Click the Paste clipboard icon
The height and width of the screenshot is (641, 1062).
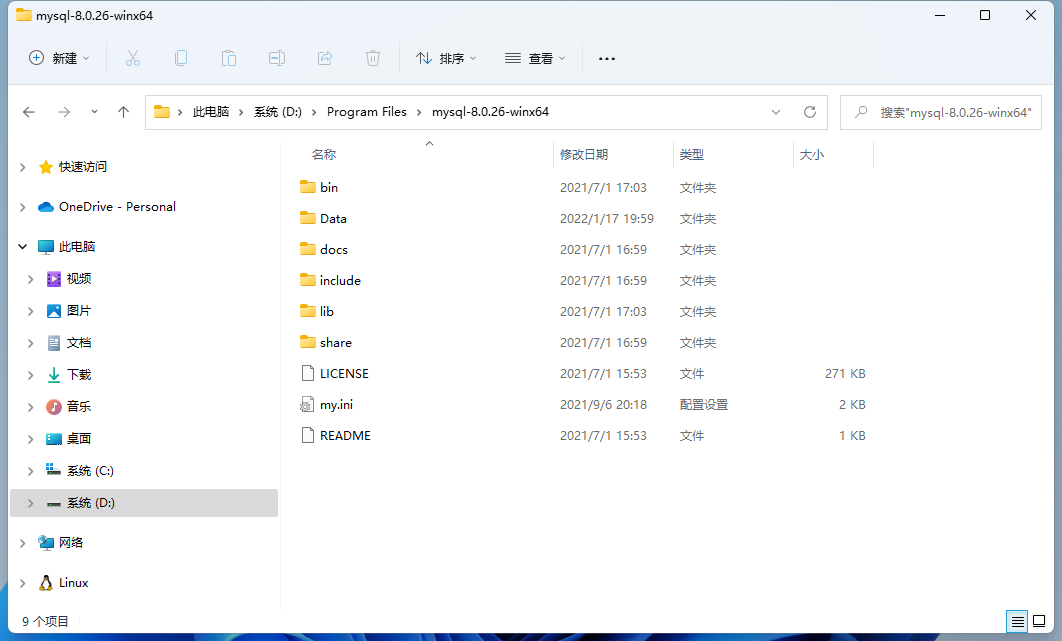pyautogui.click(x=229, y=58)
